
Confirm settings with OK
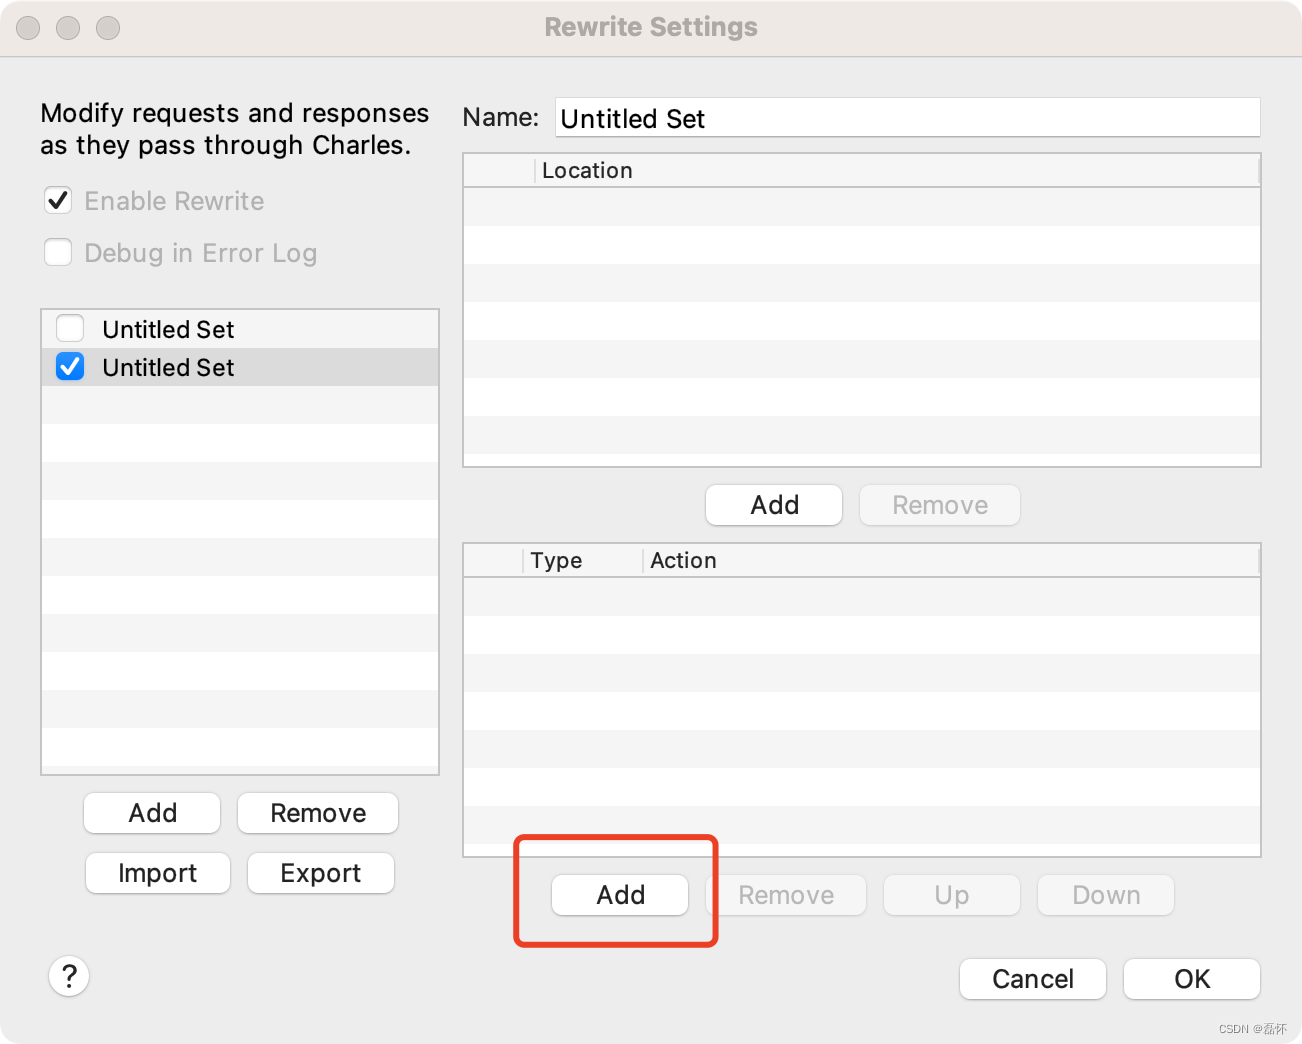point(1192,979)
